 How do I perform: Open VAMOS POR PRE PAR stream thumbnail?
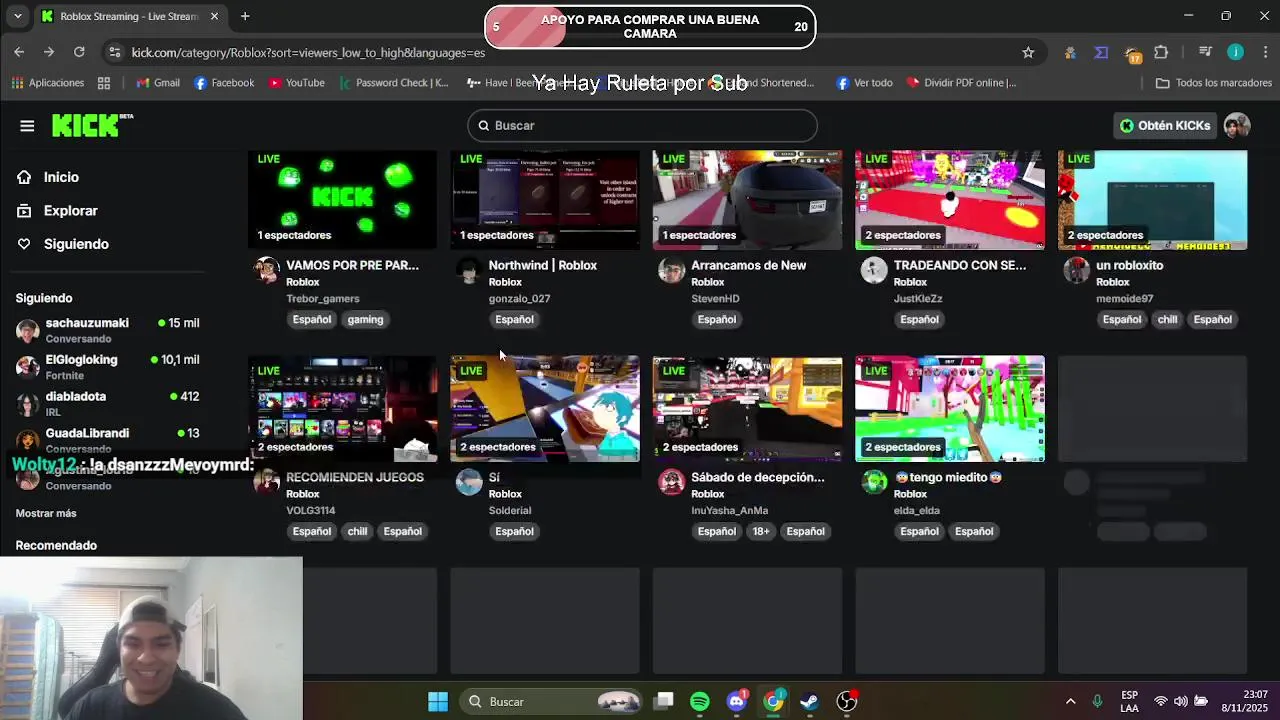pyautogui.click(x=342, y=199)
